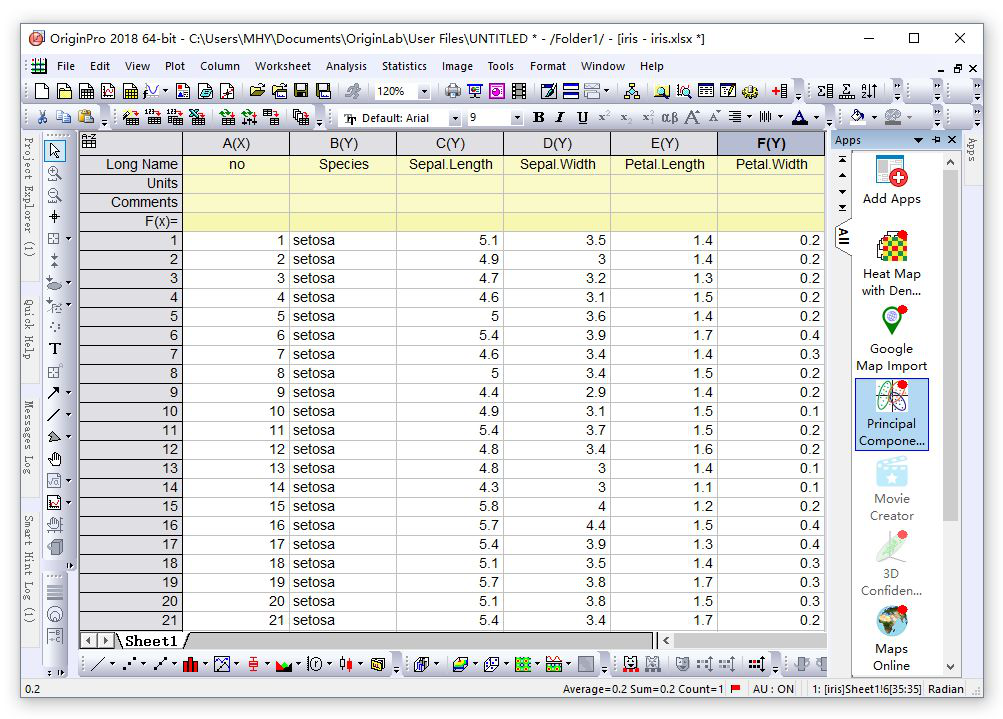The image size is (1003, 719).
Task: Select the Pointer tool
Action: [55, 151]
